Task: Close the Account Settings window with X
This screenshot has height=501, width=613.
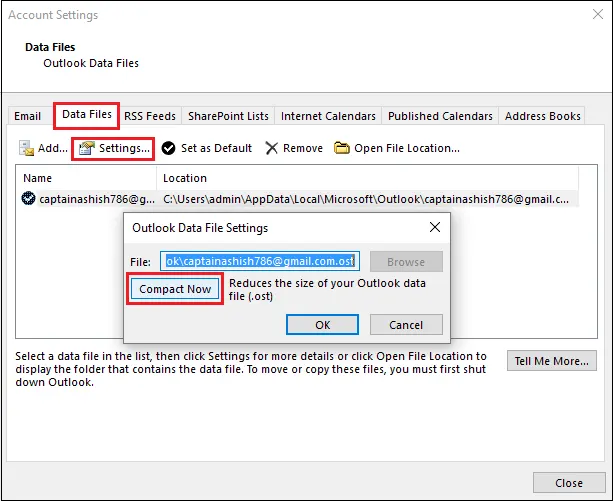Action: click(x=598, y=14)
